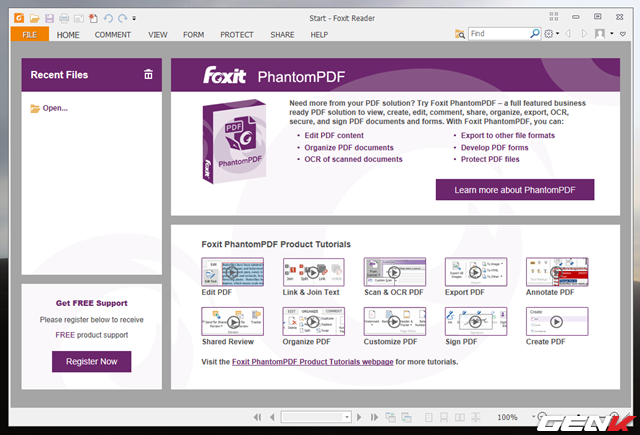640x435 pixels.
Task: Expand the quick access toolbar customize arrow
Action: 135,19
